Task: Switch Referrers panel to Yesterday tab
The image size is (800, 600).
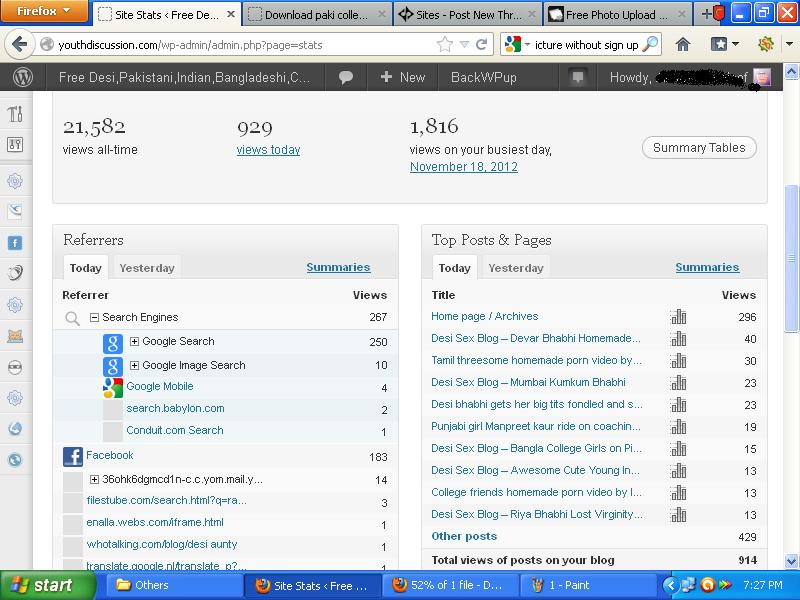Action: 147,268
